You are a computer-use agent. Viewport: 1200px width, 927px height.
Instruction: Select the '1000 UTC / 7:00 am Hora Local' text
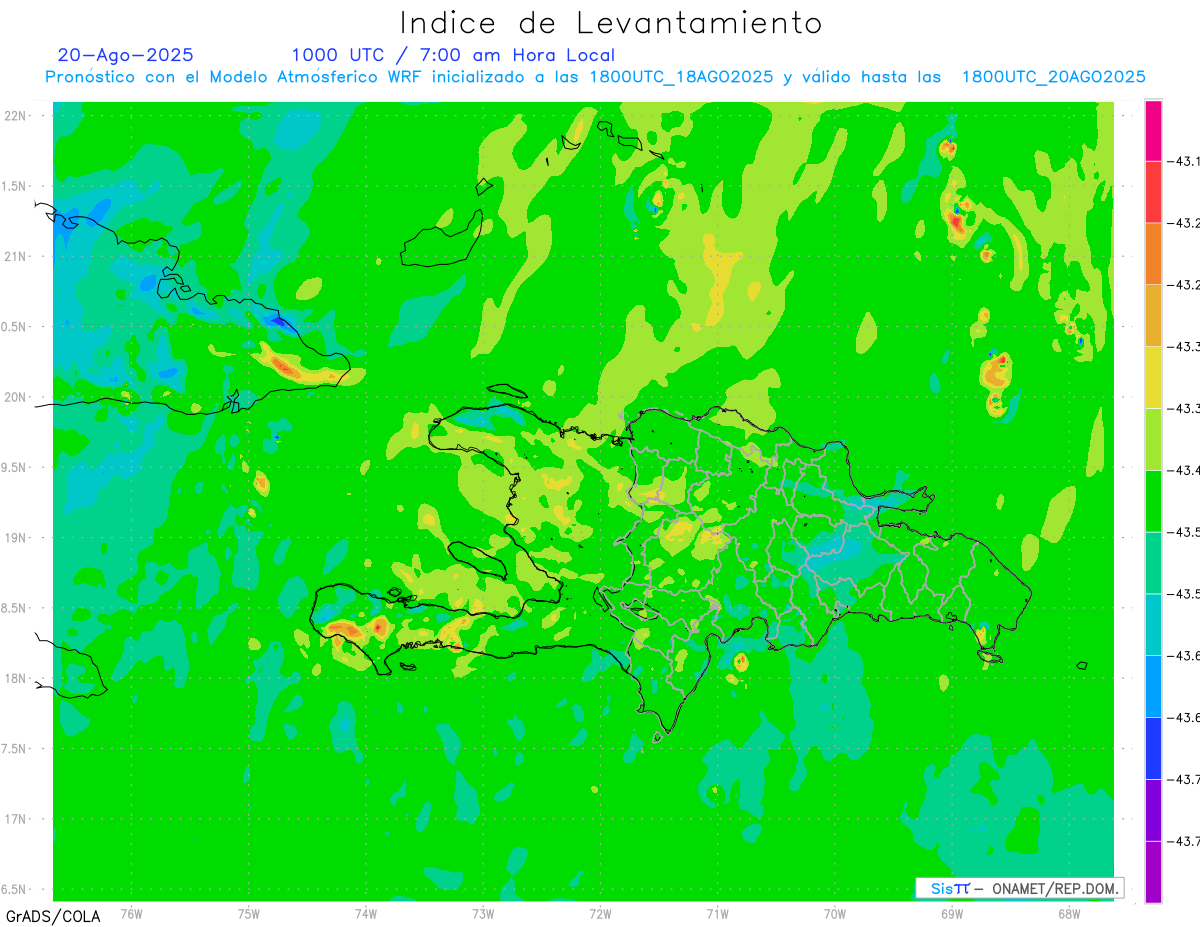click(453, 56)
